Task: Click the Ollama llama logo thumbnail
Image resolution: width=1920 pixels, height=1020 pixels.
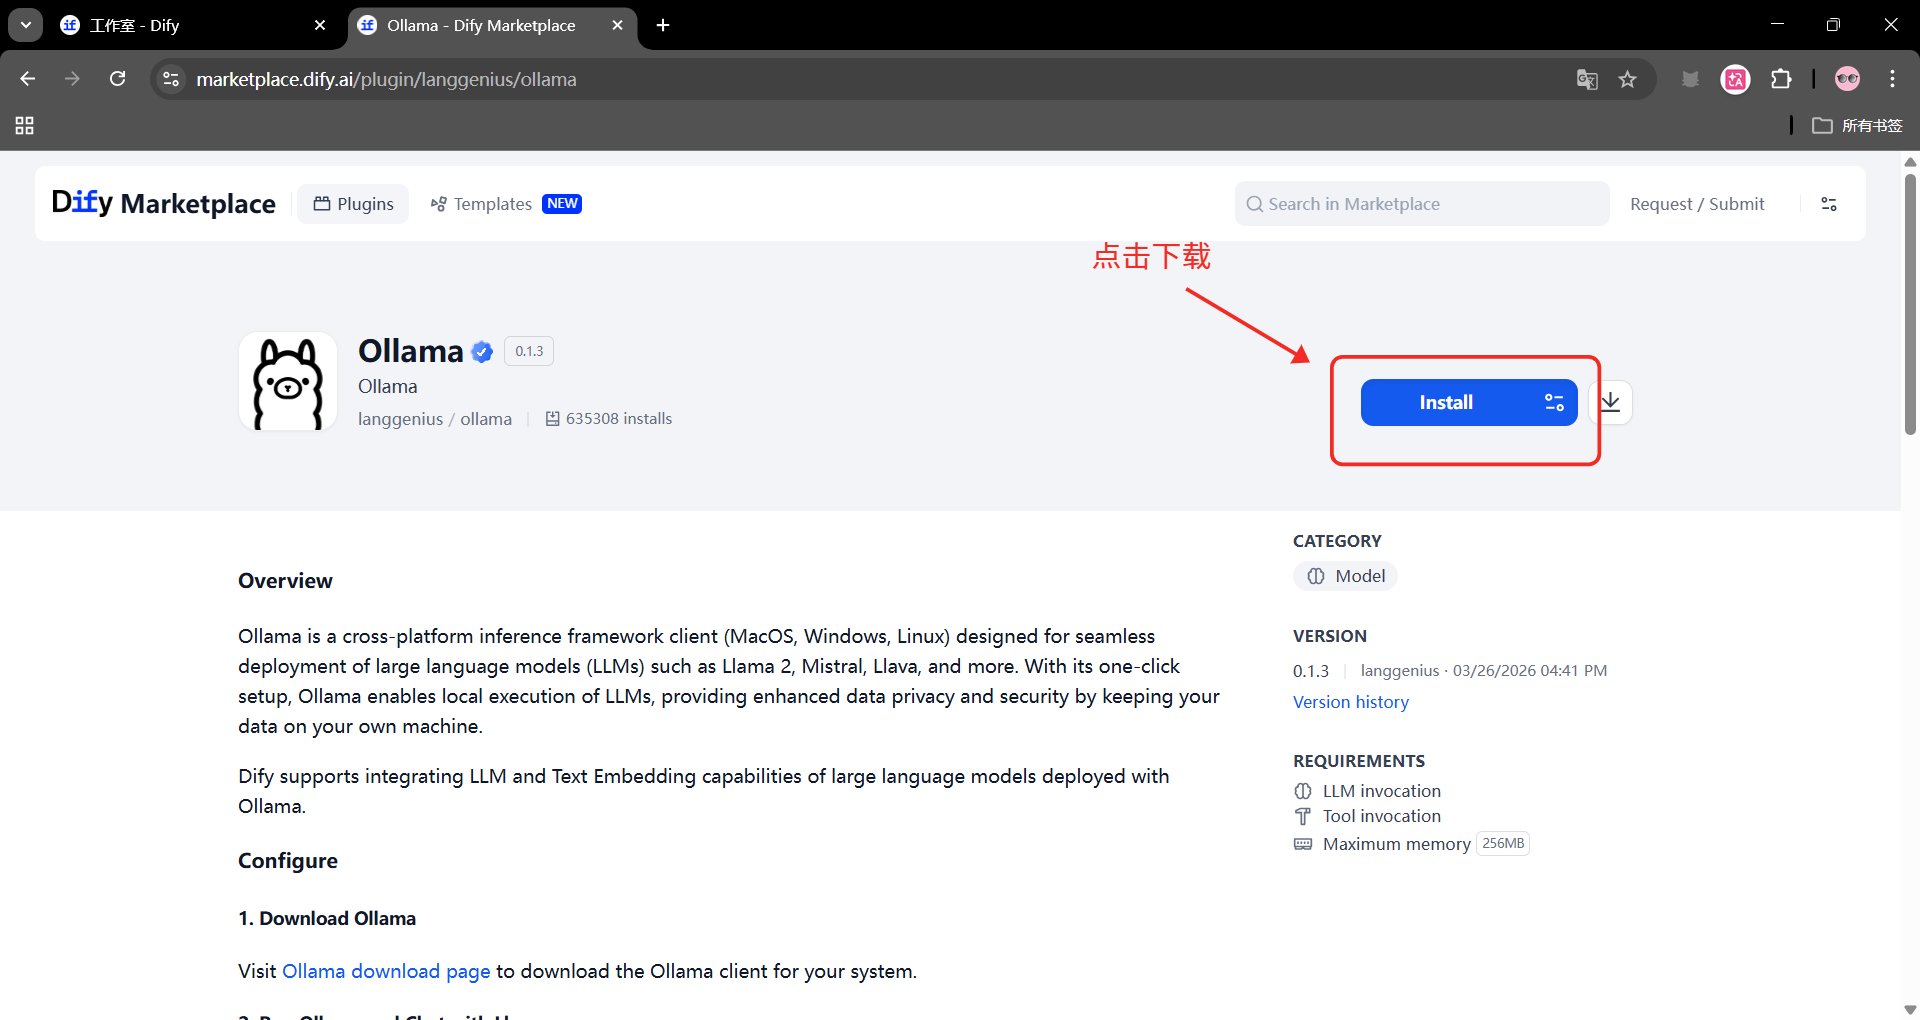Action: pyautogui.click(x=288, y=381)
